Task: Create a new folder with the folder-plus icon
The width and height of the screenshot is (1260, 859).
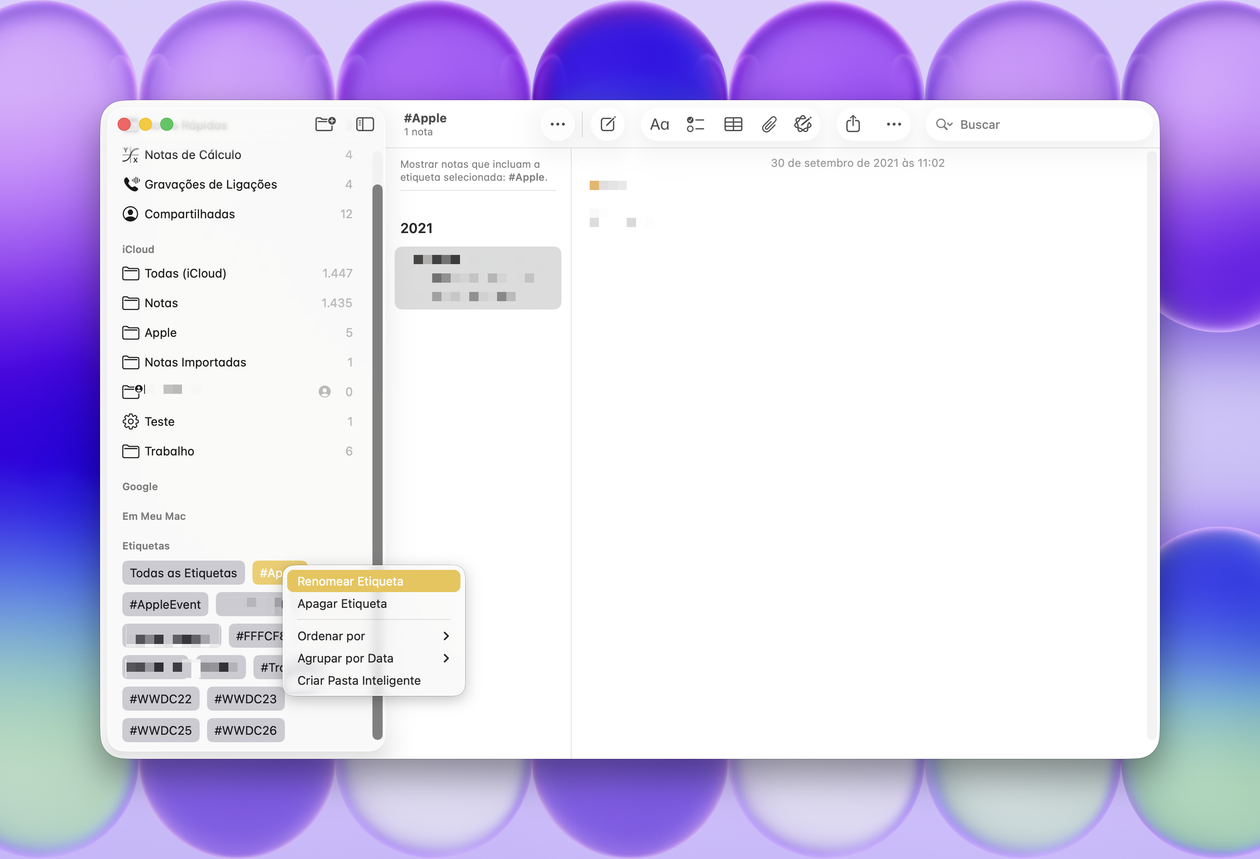Action: [325, 124]
